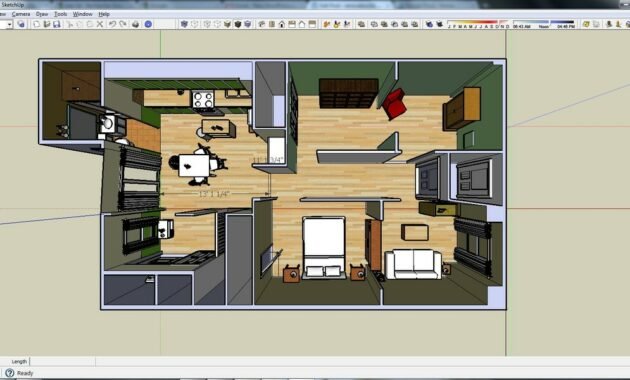The image size is (630, 380).
Task: Click the Redo arrow icon
Action: coord(123,24)
